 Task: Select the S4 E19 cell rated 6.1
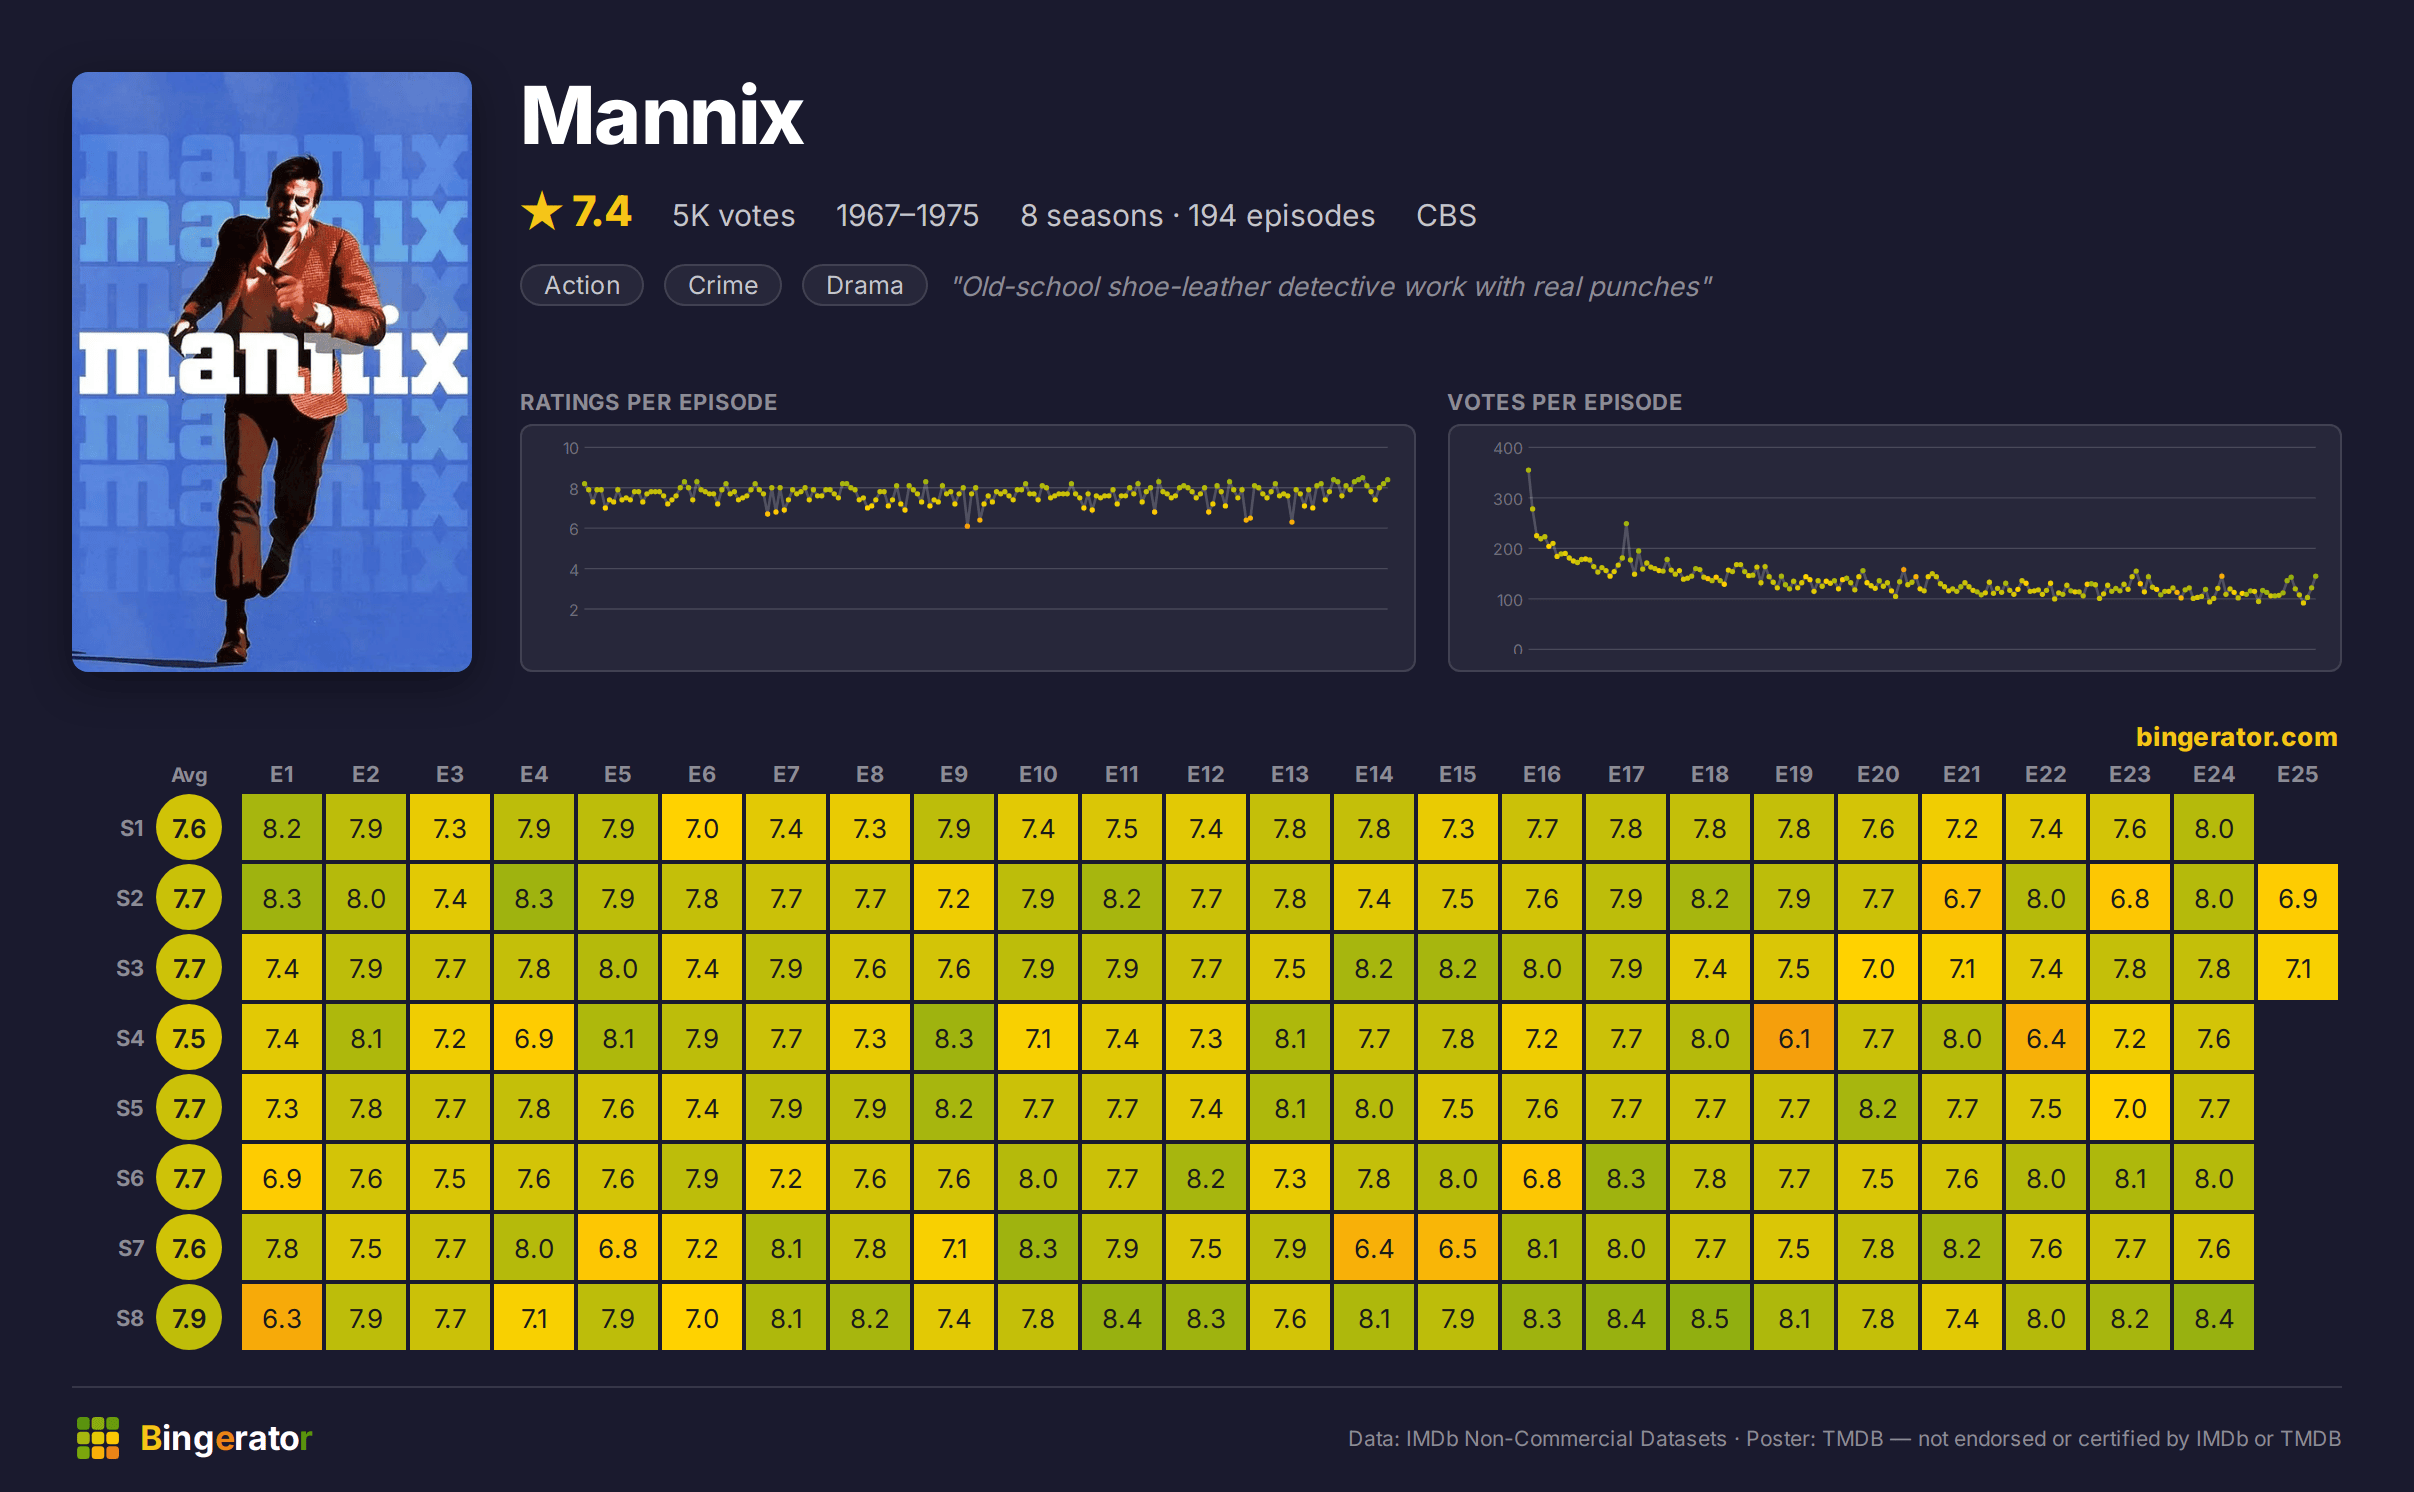(x=1794, y=1038)
